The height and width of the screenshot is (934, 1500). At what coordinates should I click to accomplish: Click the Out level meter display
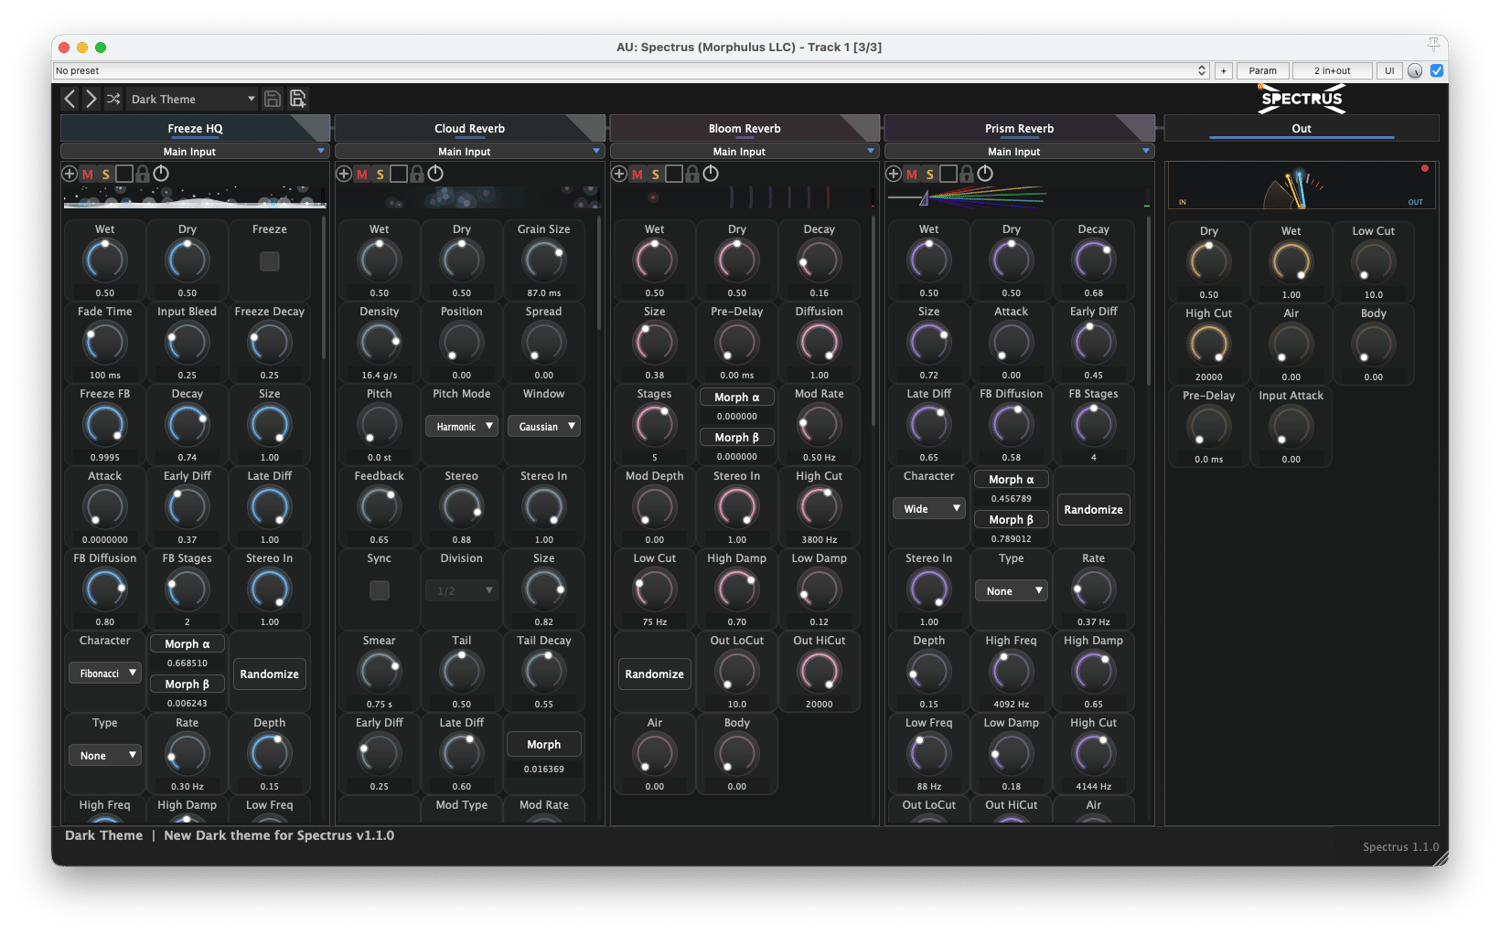click(1301, 185)
